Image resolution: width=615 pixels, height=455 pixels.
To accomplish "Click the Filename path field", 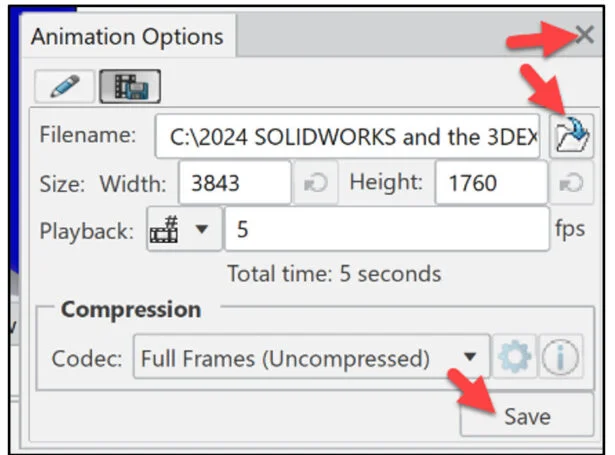I will 347,136.
